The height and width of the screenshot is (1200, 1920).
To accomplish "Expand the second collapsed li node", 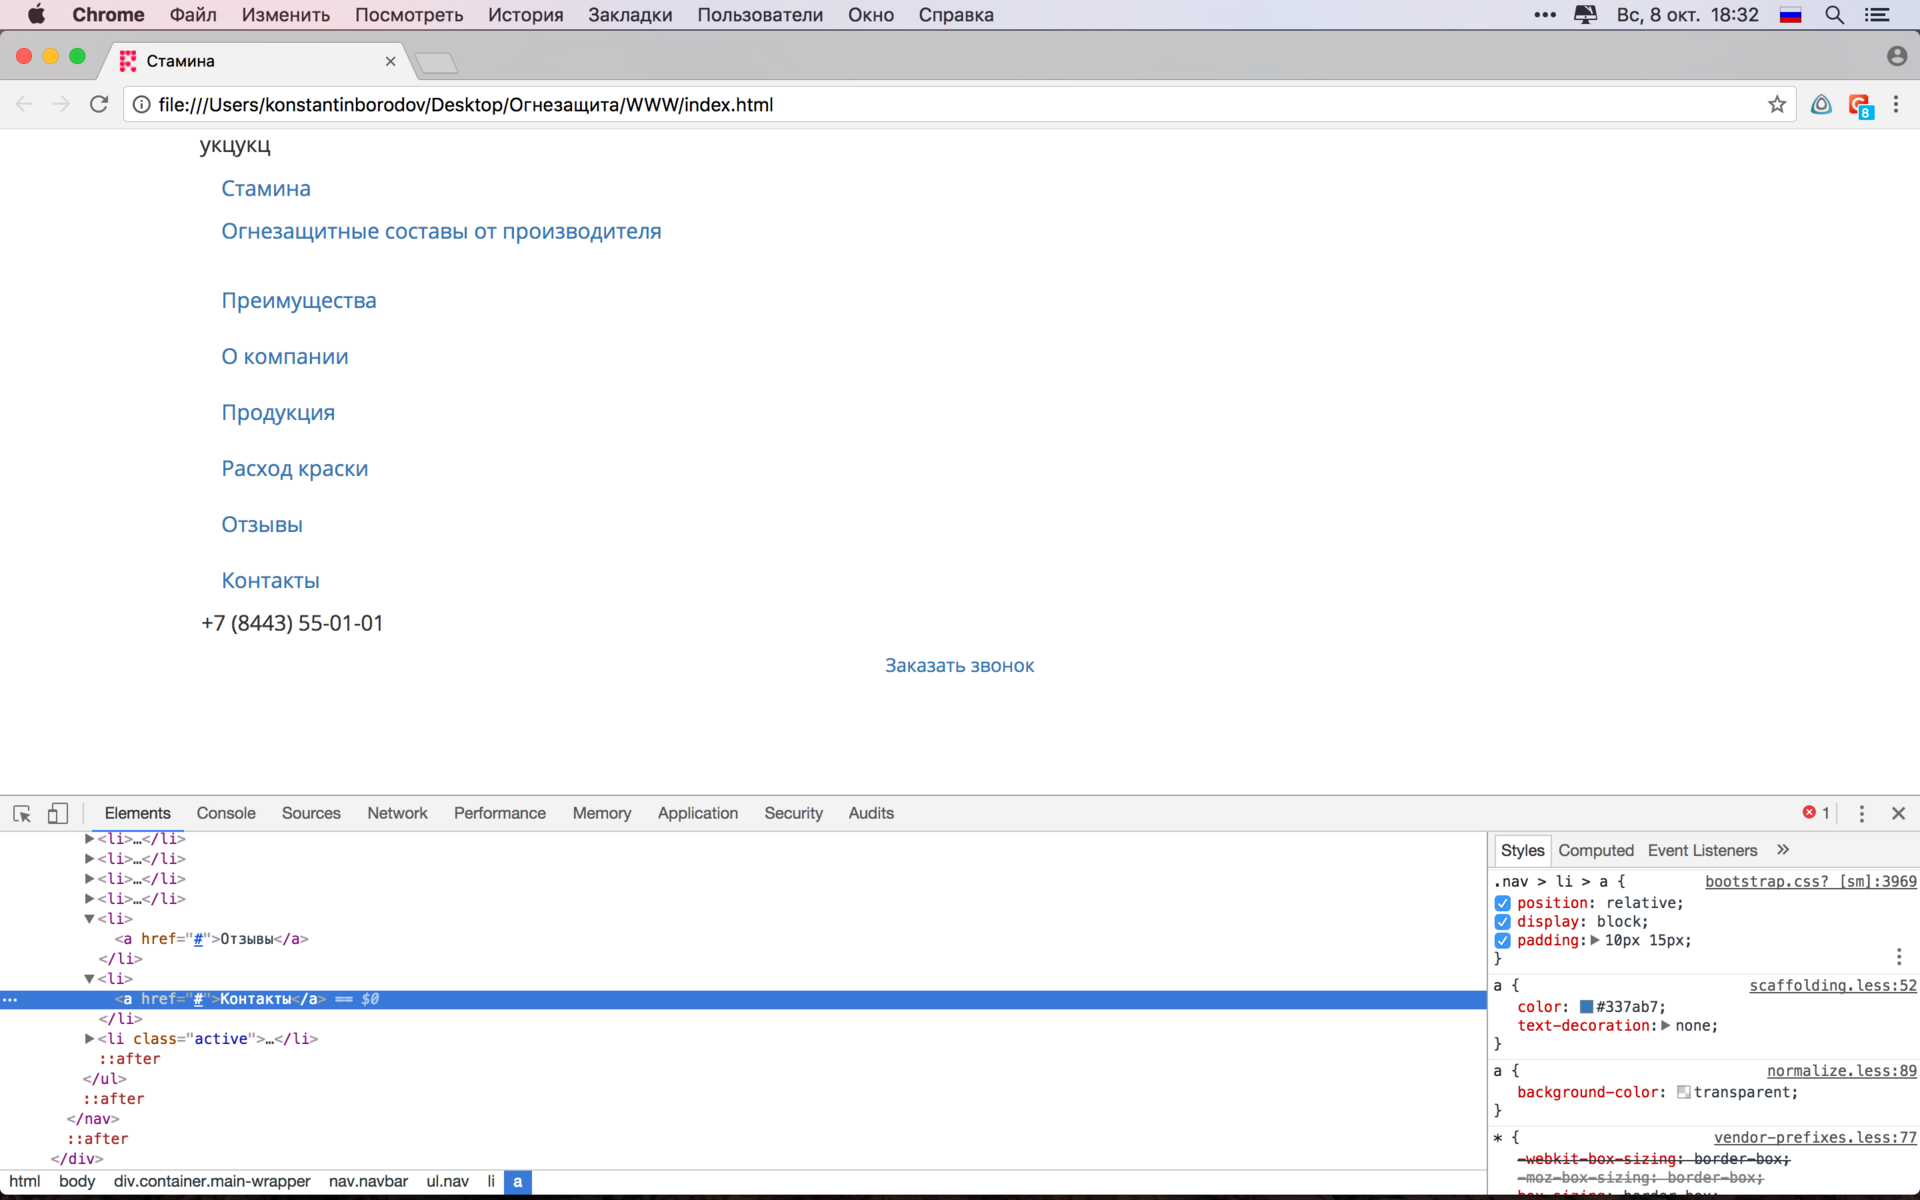I will [x=89, y=859].
